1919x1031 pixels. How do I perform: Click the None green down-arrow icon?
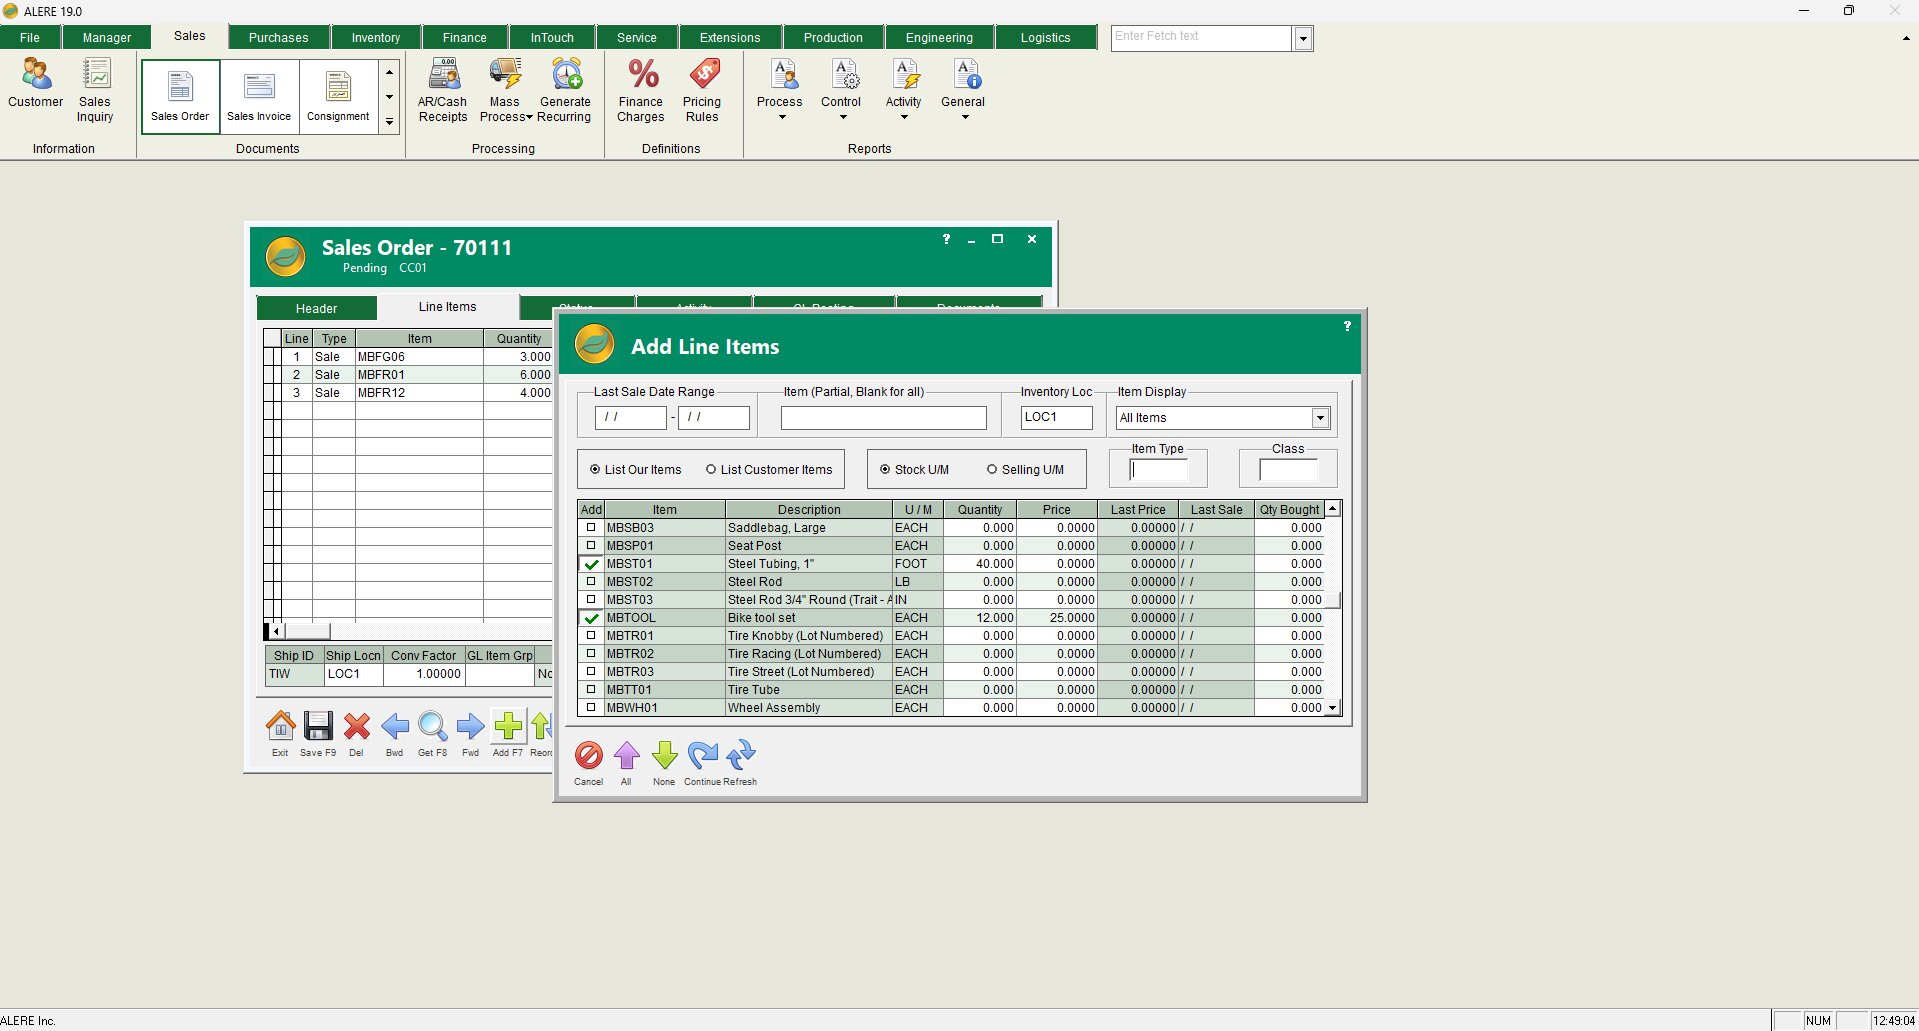[664, 756]
